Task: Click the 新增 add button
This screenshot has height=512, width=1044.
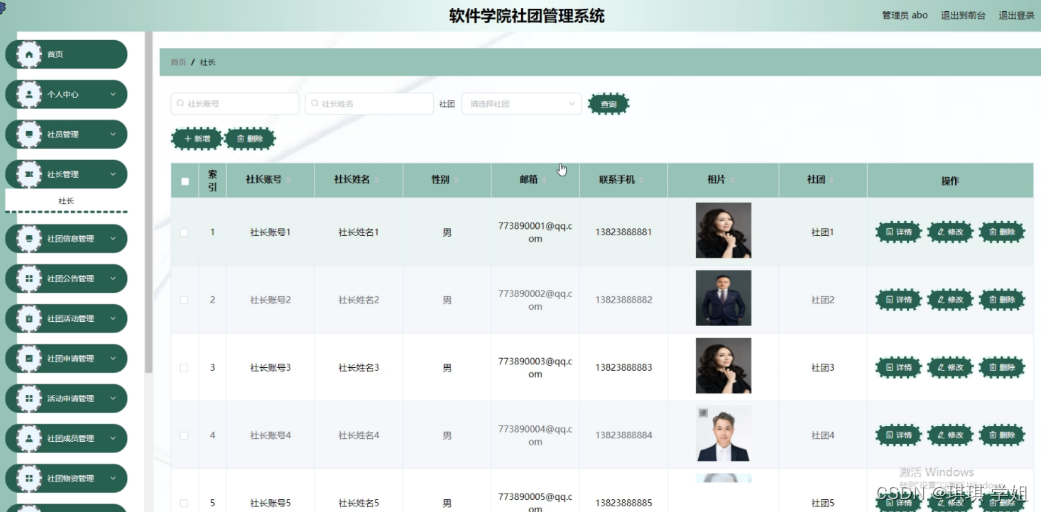Action: tap(197, 139)
